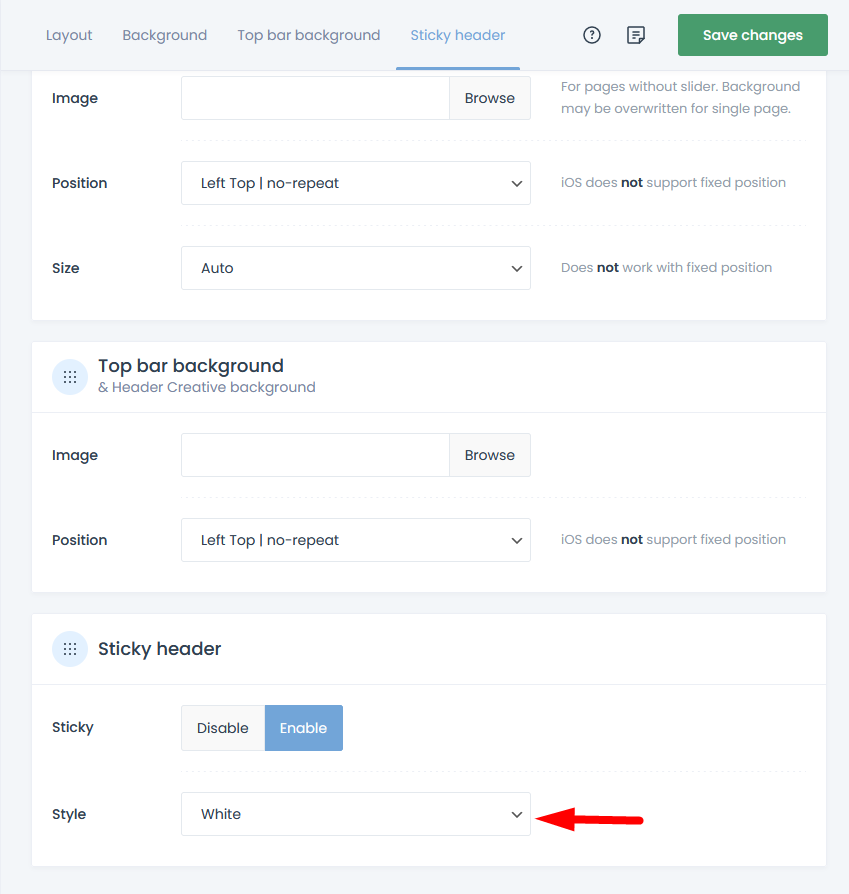Screen dimensions: 849x894
Task: Browse for a Top bar background image
Action: 489,455
